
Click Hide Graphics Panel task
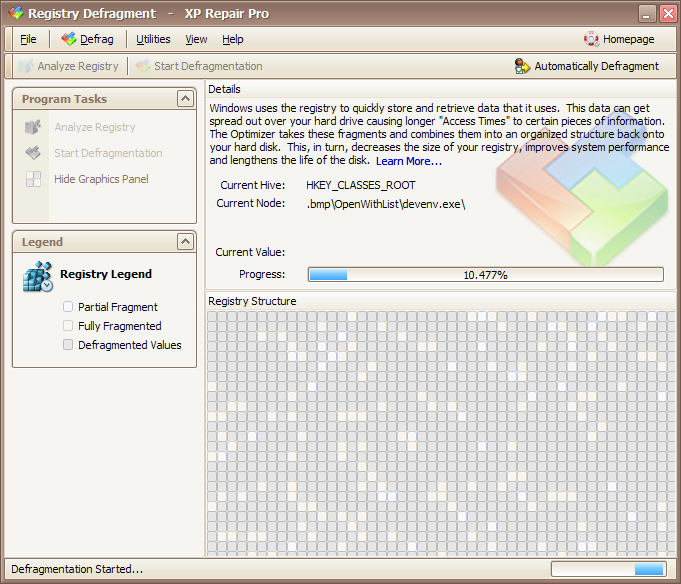tap(101, 179)
